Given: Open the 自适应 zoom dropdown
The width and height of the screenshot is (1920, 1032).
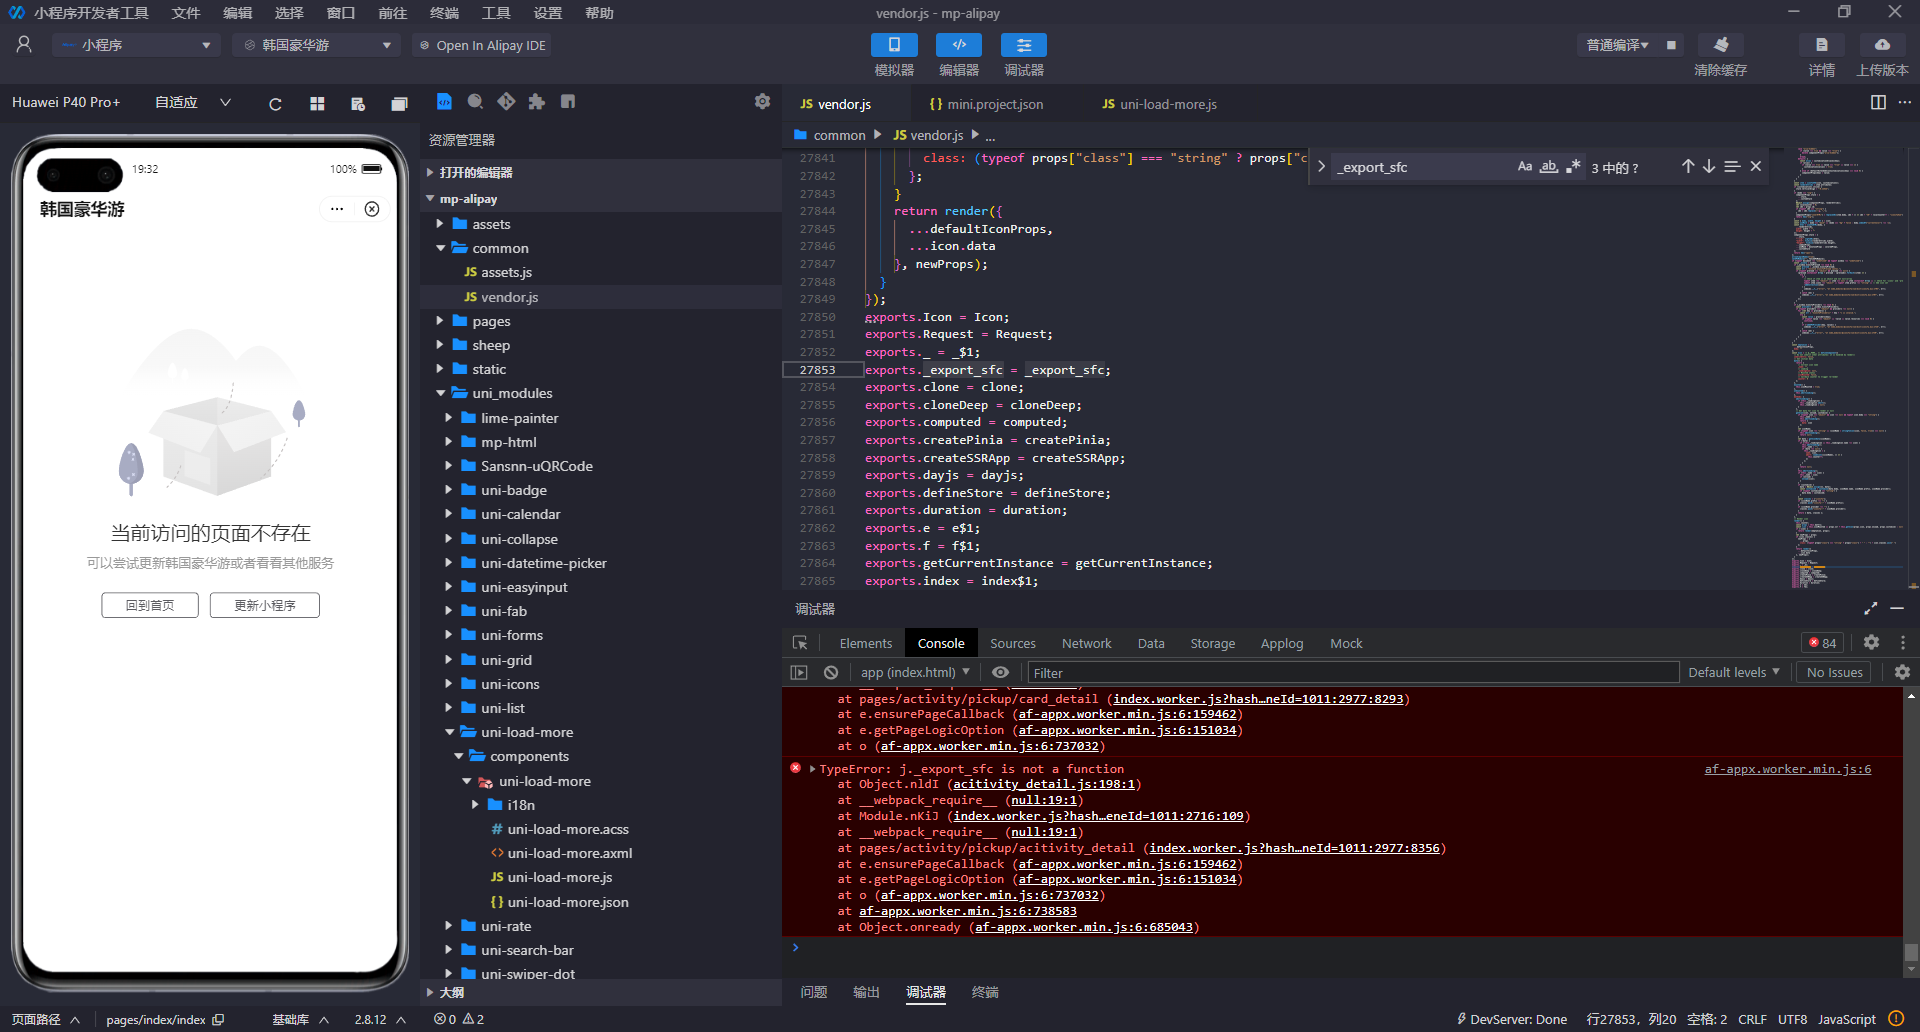Looking at the screenshot, I should pos(192,102).
